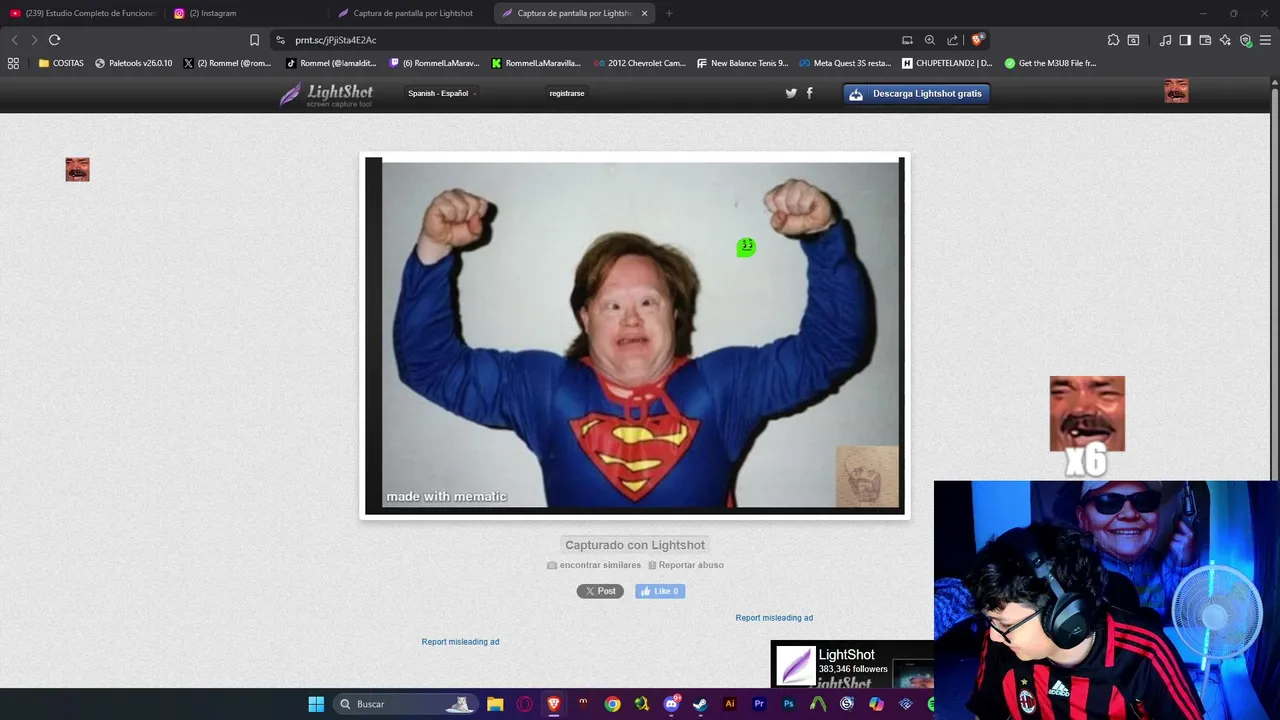
Task: Click Descarga Lightshot gratis button
Action: [917, 94]
